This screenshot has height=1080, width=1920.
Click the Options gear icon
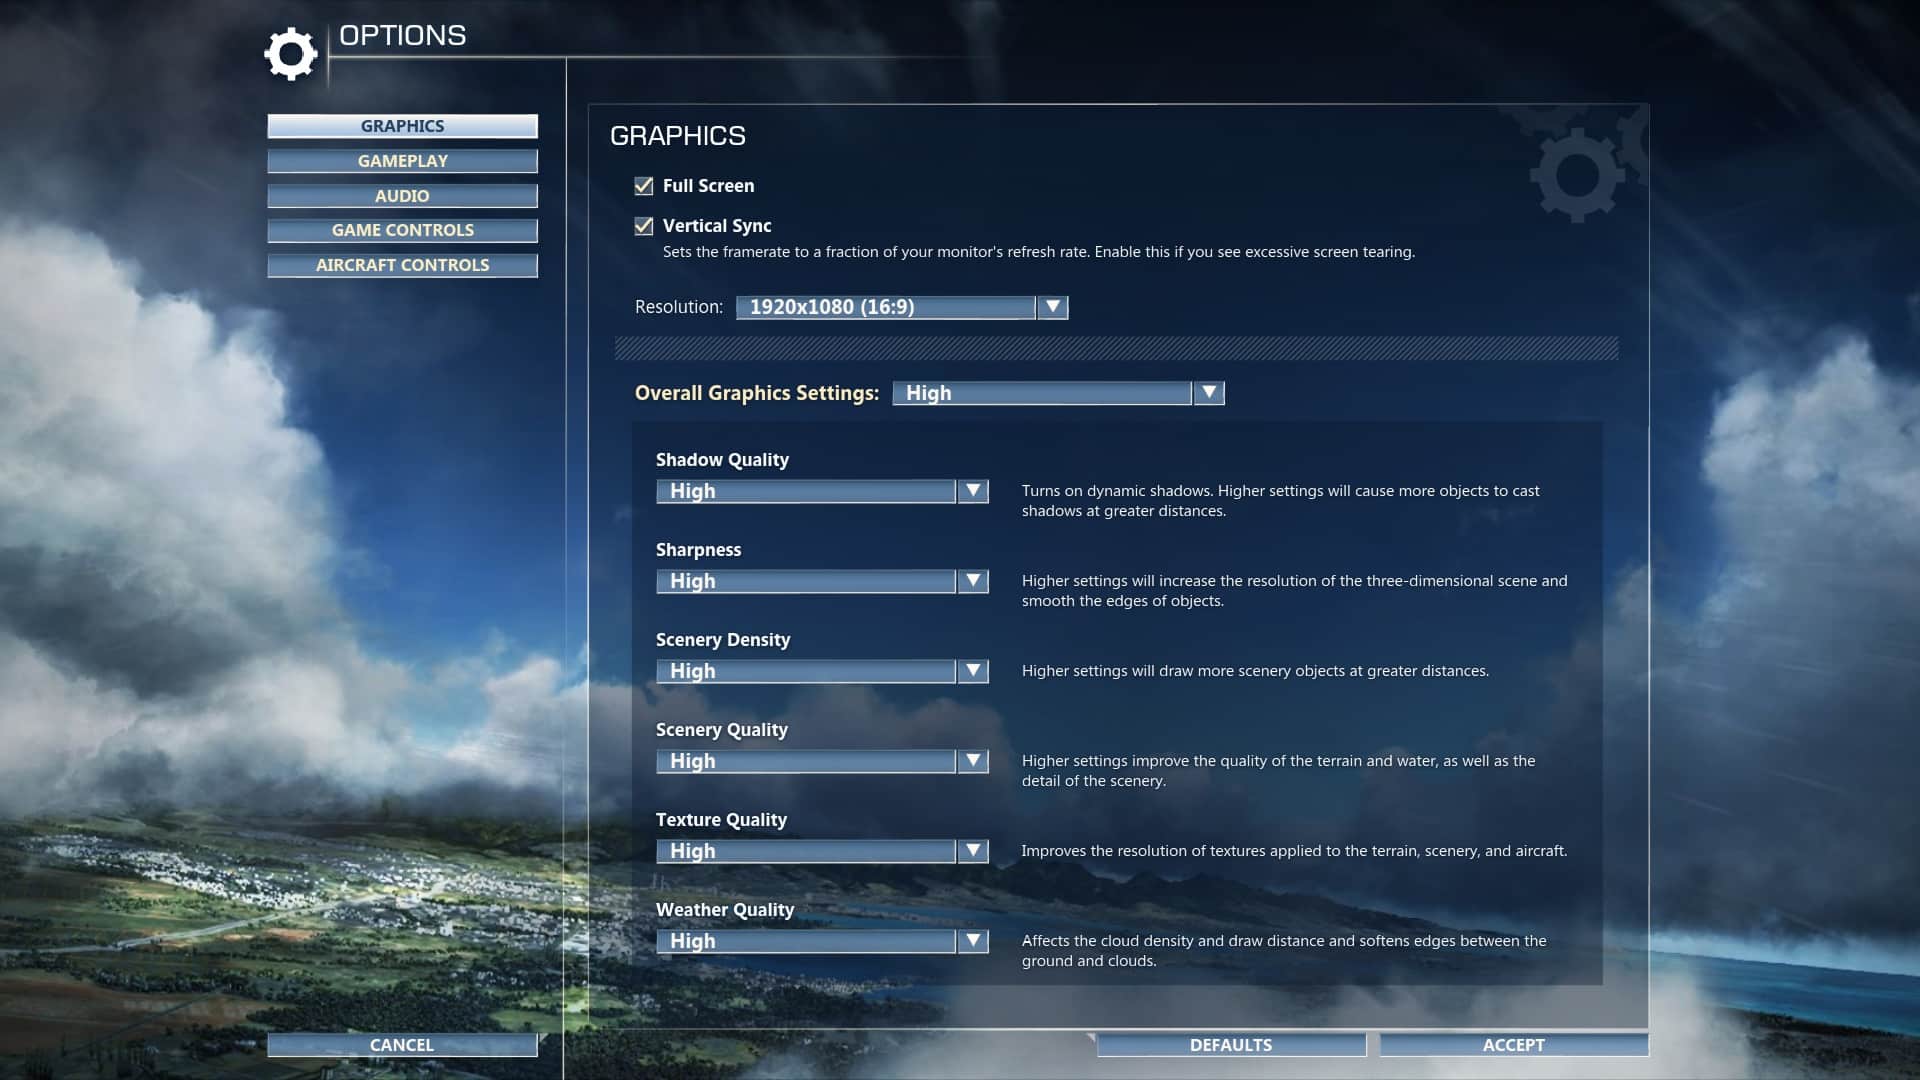pyautogui.click(x=290, y=54)
